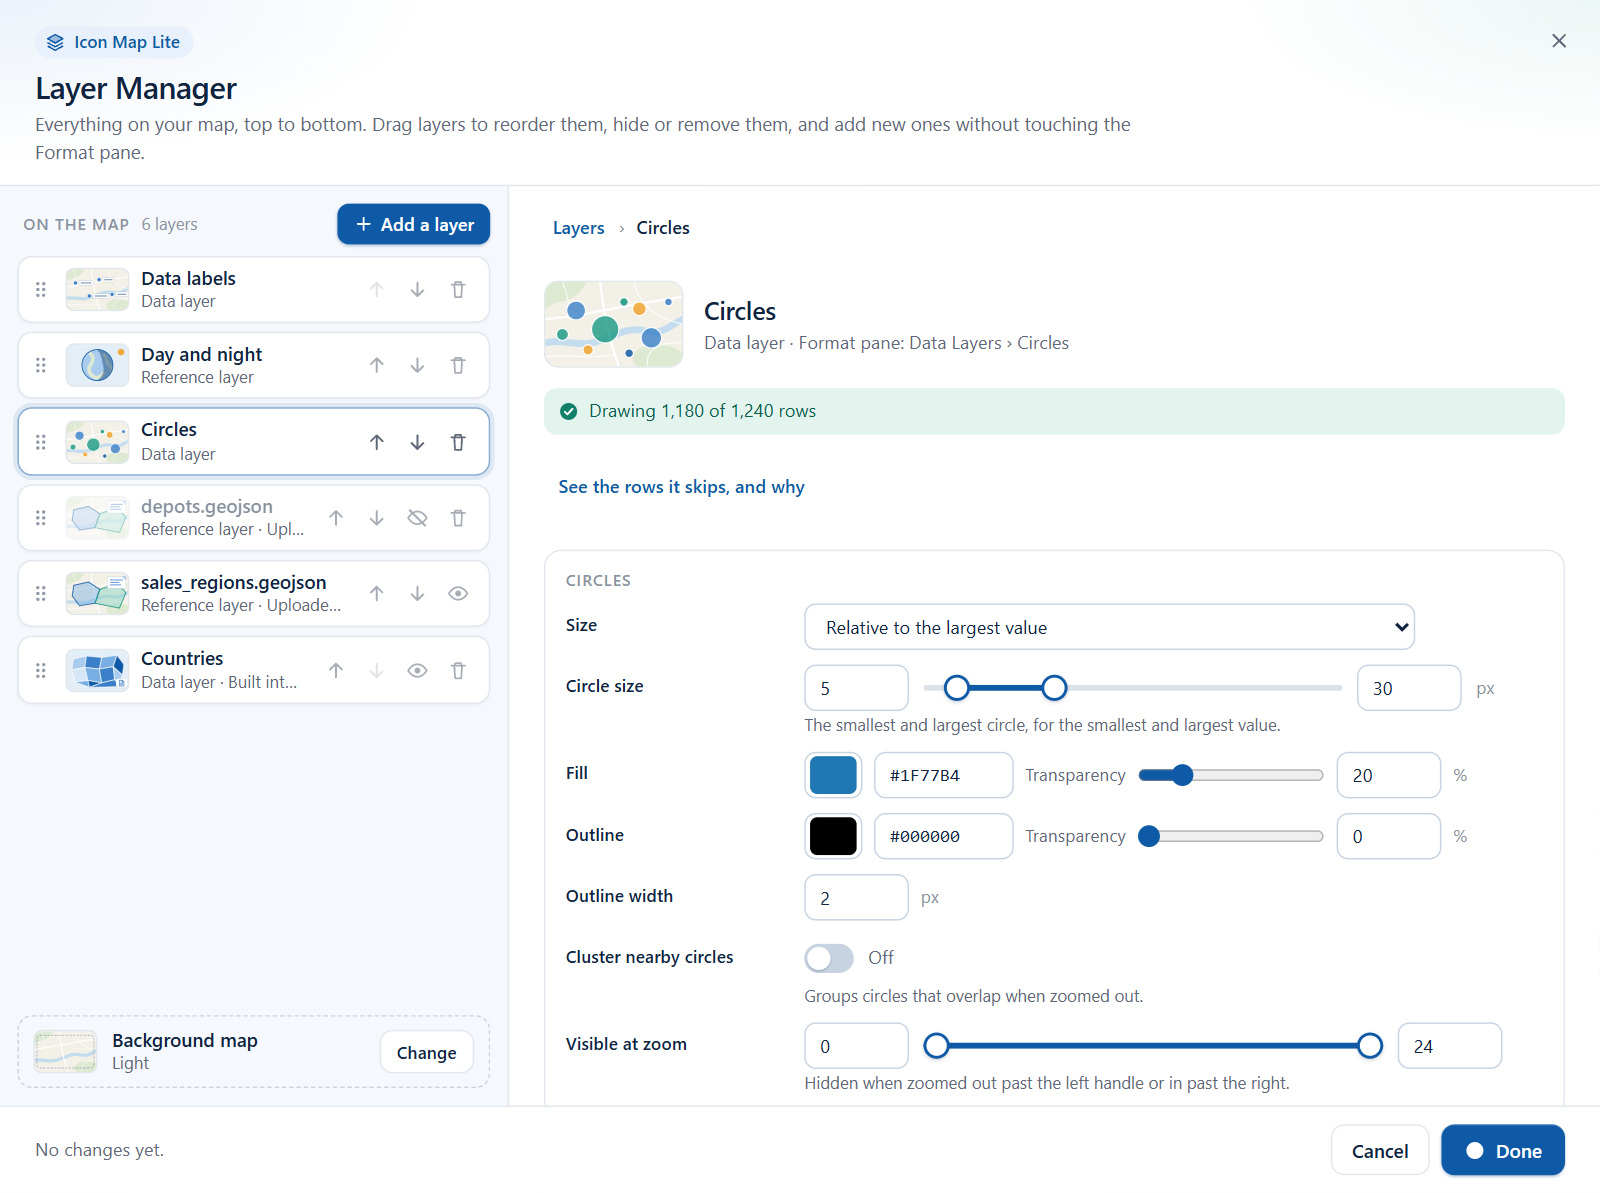This screenshot has width=1600, height=1193.
Task: Edit the maximum circle size field
Action: coord(1409,688)
